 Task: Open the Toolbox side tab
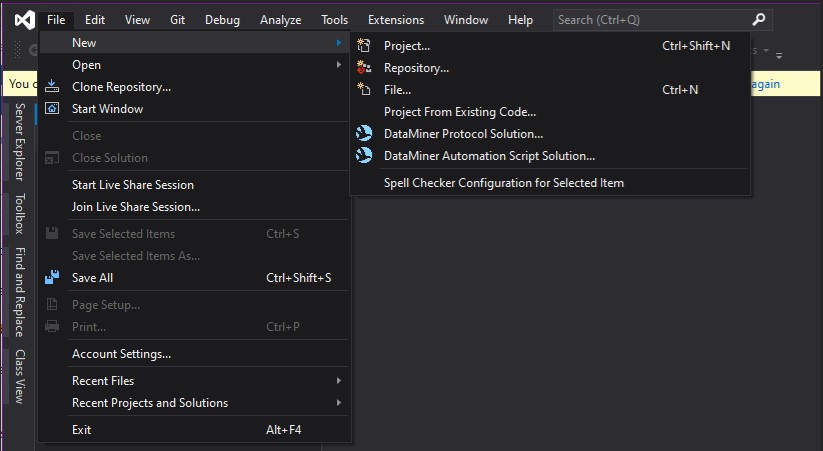click(19, 213)
